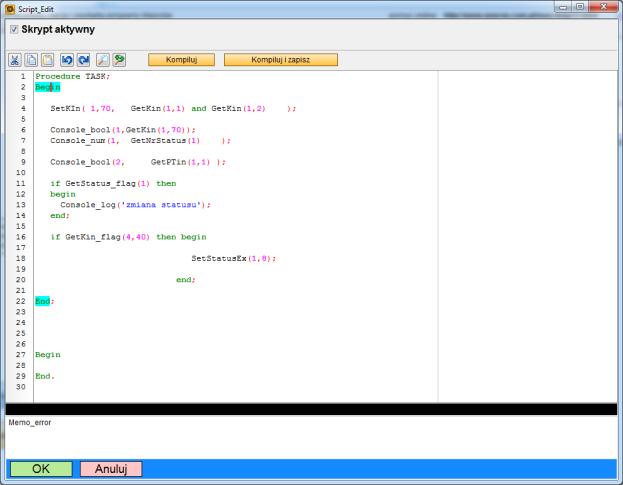623x485 pixels.
Task: Toggle the Skrypt aktywny checkbox
Action: [x=14, y=29]
